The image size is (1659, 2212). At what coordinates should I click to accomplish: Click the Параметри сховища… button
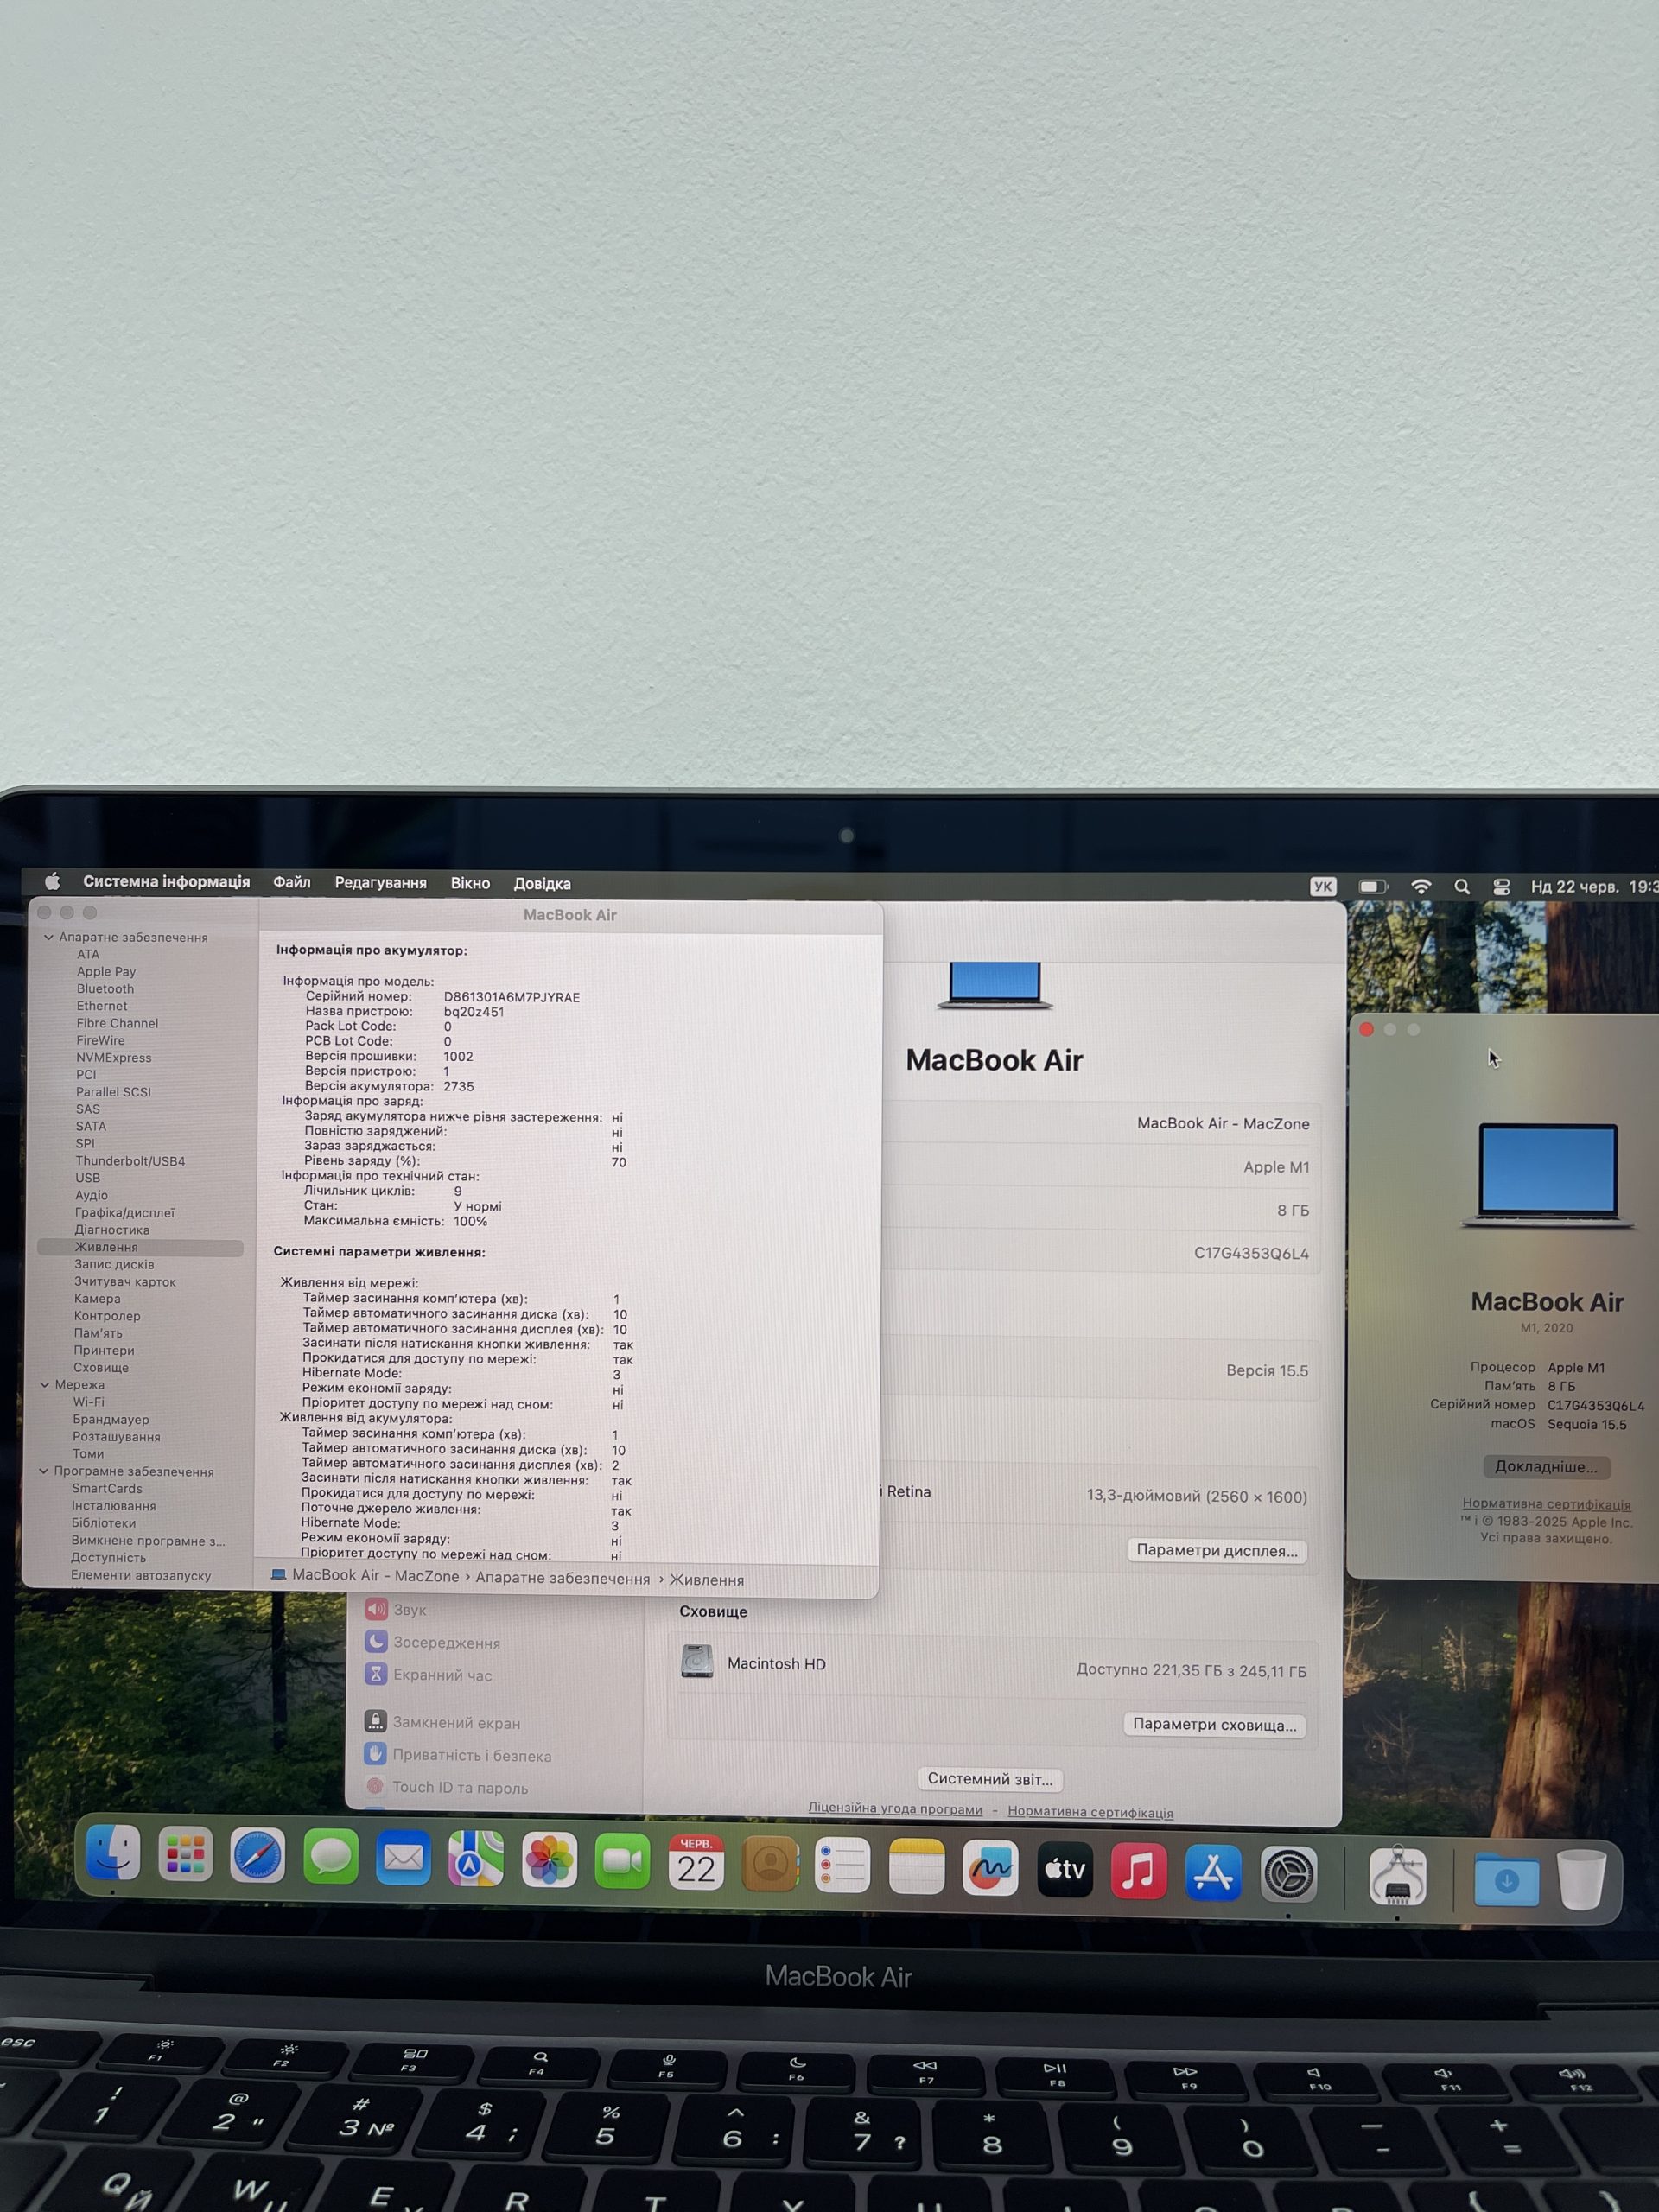[1215, 1724]
